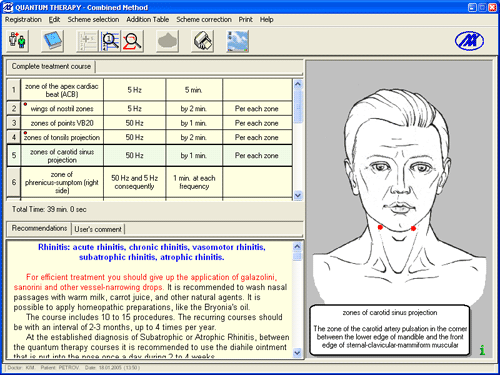This screenshot has width=500, height=375.
Task: Click the zone description box under the figure
Action: click(390, 330)
